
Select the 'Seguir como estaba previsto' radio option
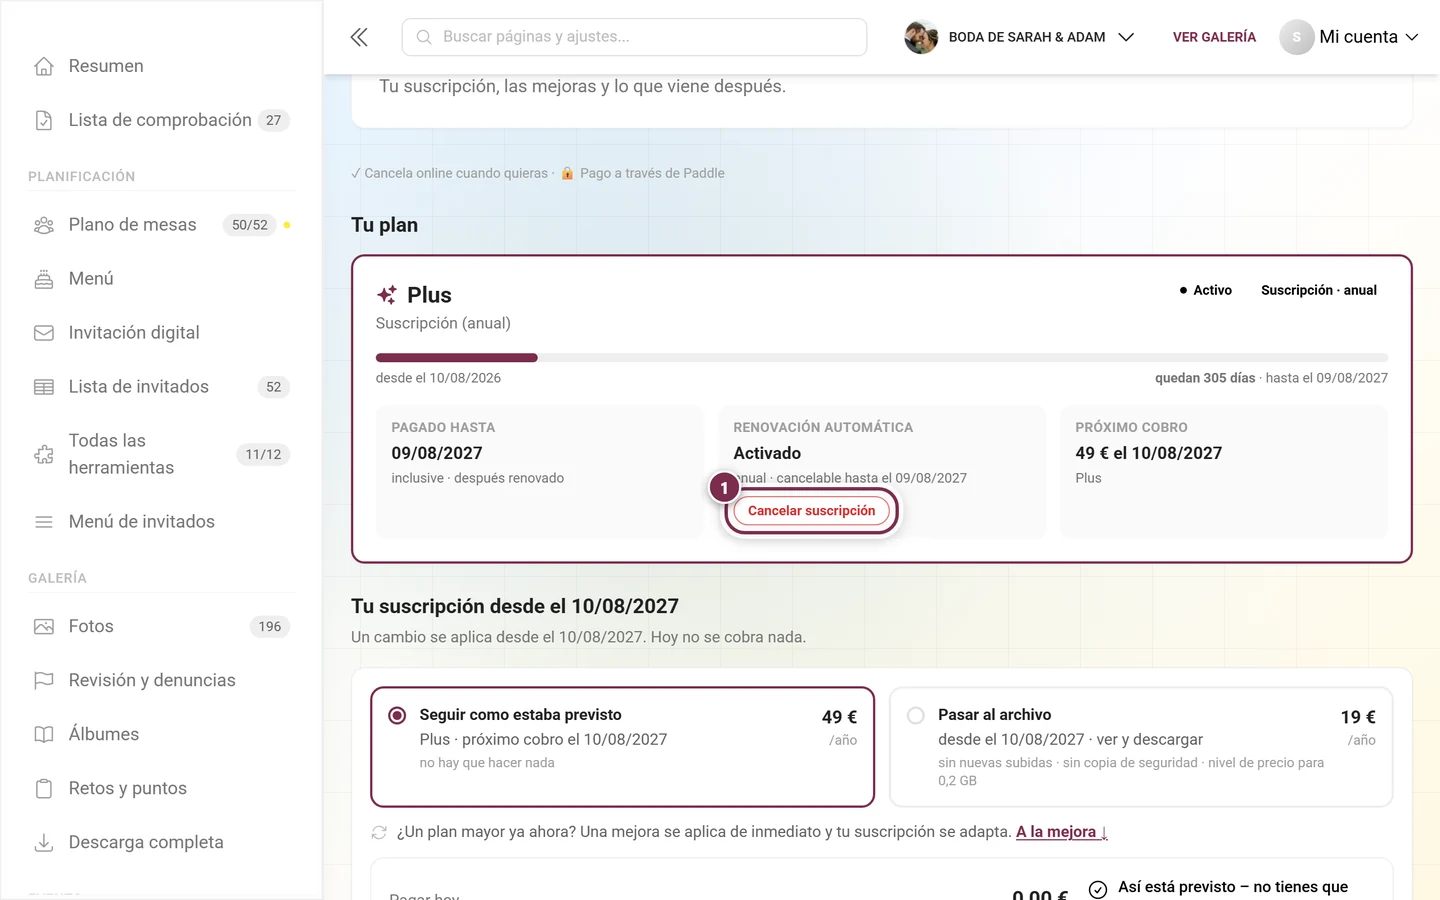[x=397, y=715]
